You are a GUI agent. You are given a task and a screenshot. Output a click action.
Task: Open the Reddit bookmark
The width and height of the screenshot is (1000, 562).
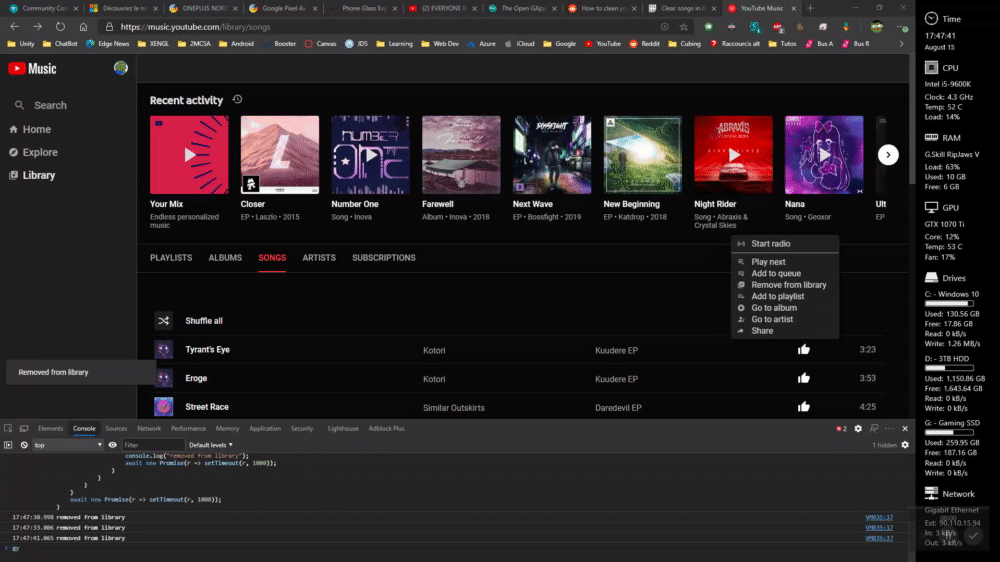[x=645, y=44]
